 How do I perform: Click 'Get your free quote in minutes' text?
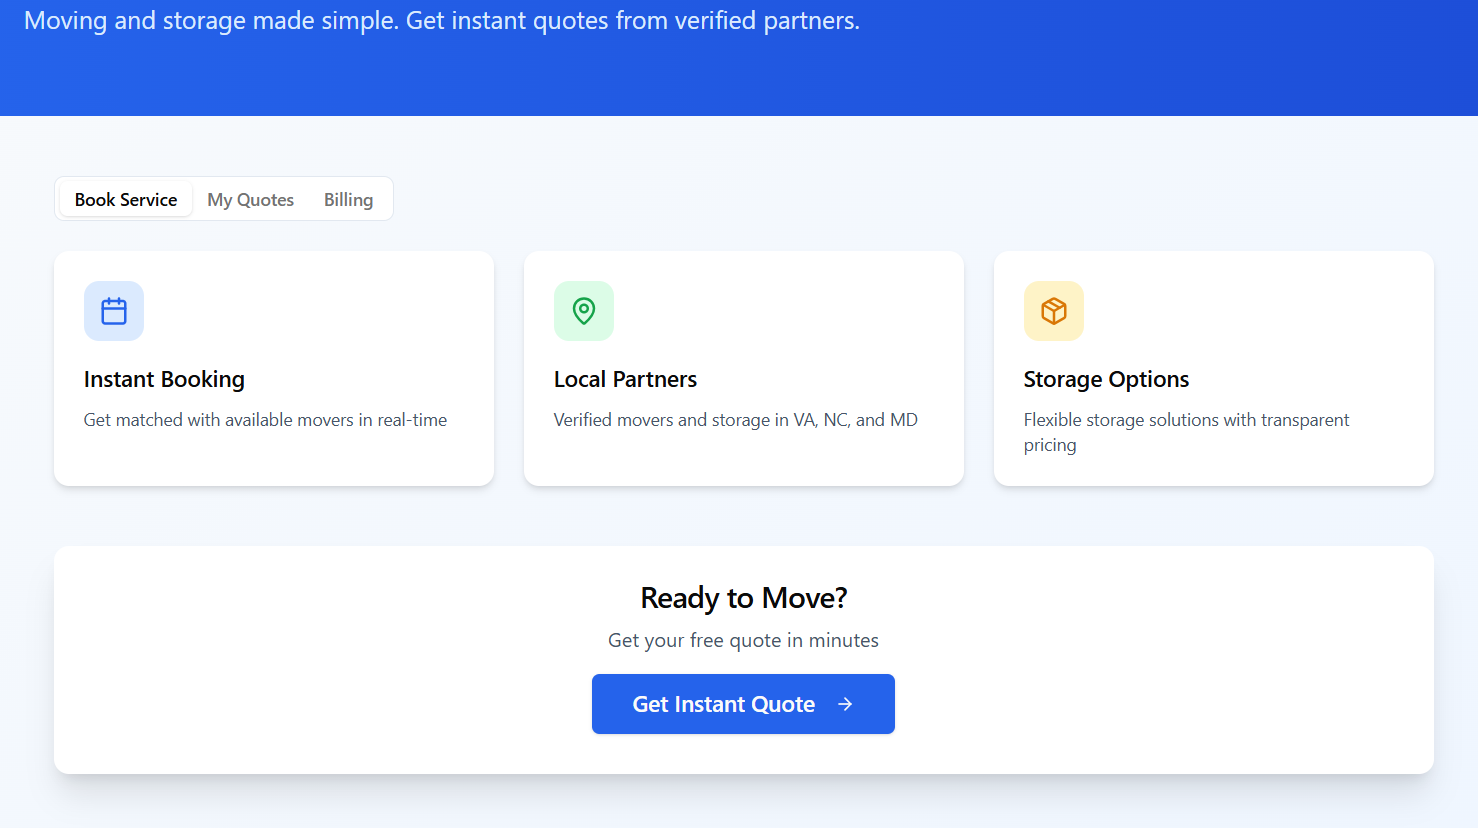coord(743,641)
